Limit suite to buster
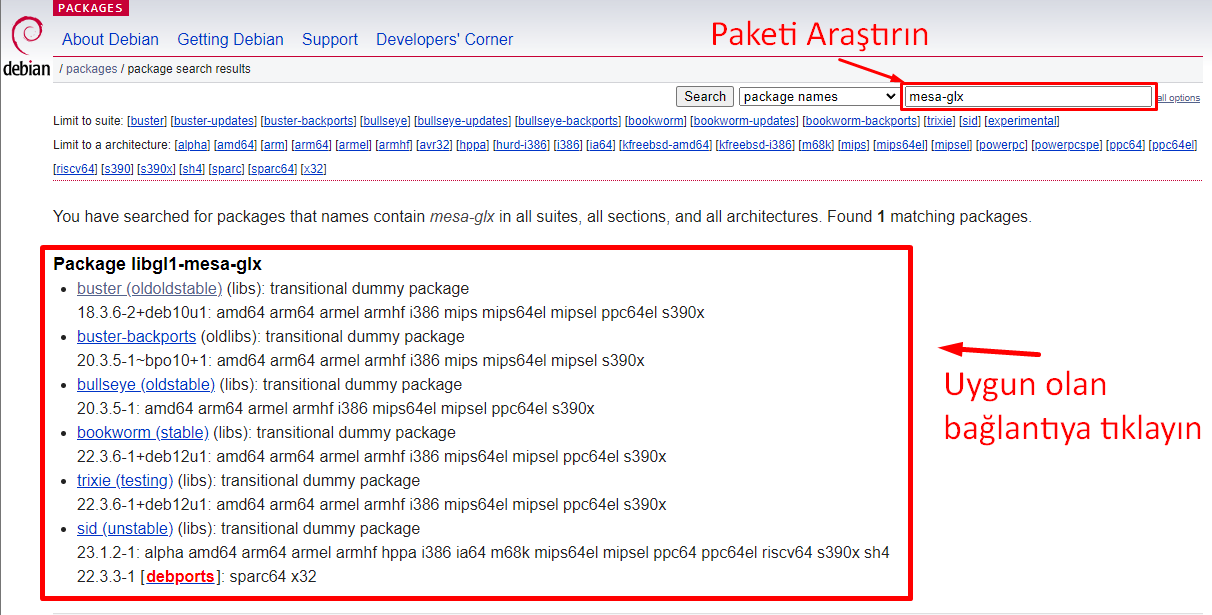Image resolution: width=1212 pixels, height=615 pixels. click(147, 121)
